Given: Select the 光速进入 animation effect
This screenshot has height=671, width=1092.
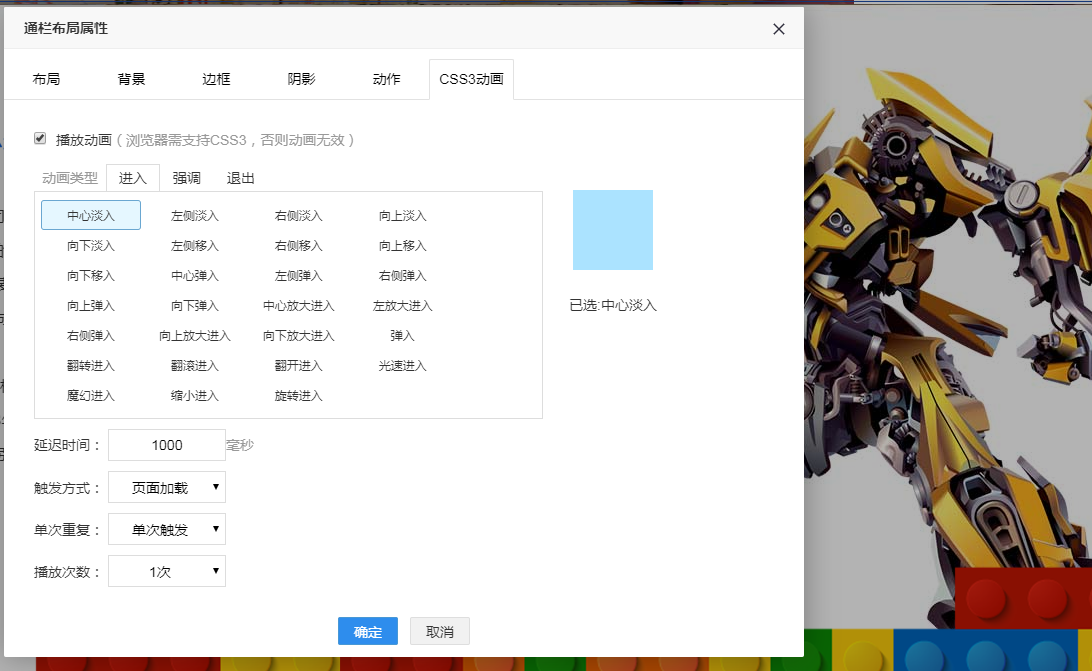Looking at the screenshot, I should coord(403,366).
